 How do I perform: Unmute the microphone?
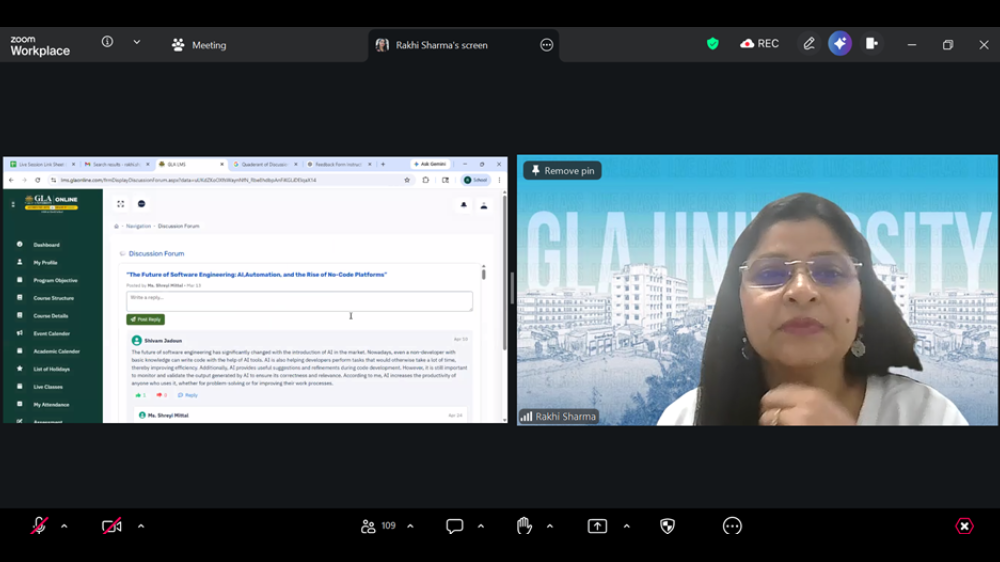click(x=39, y=526)
